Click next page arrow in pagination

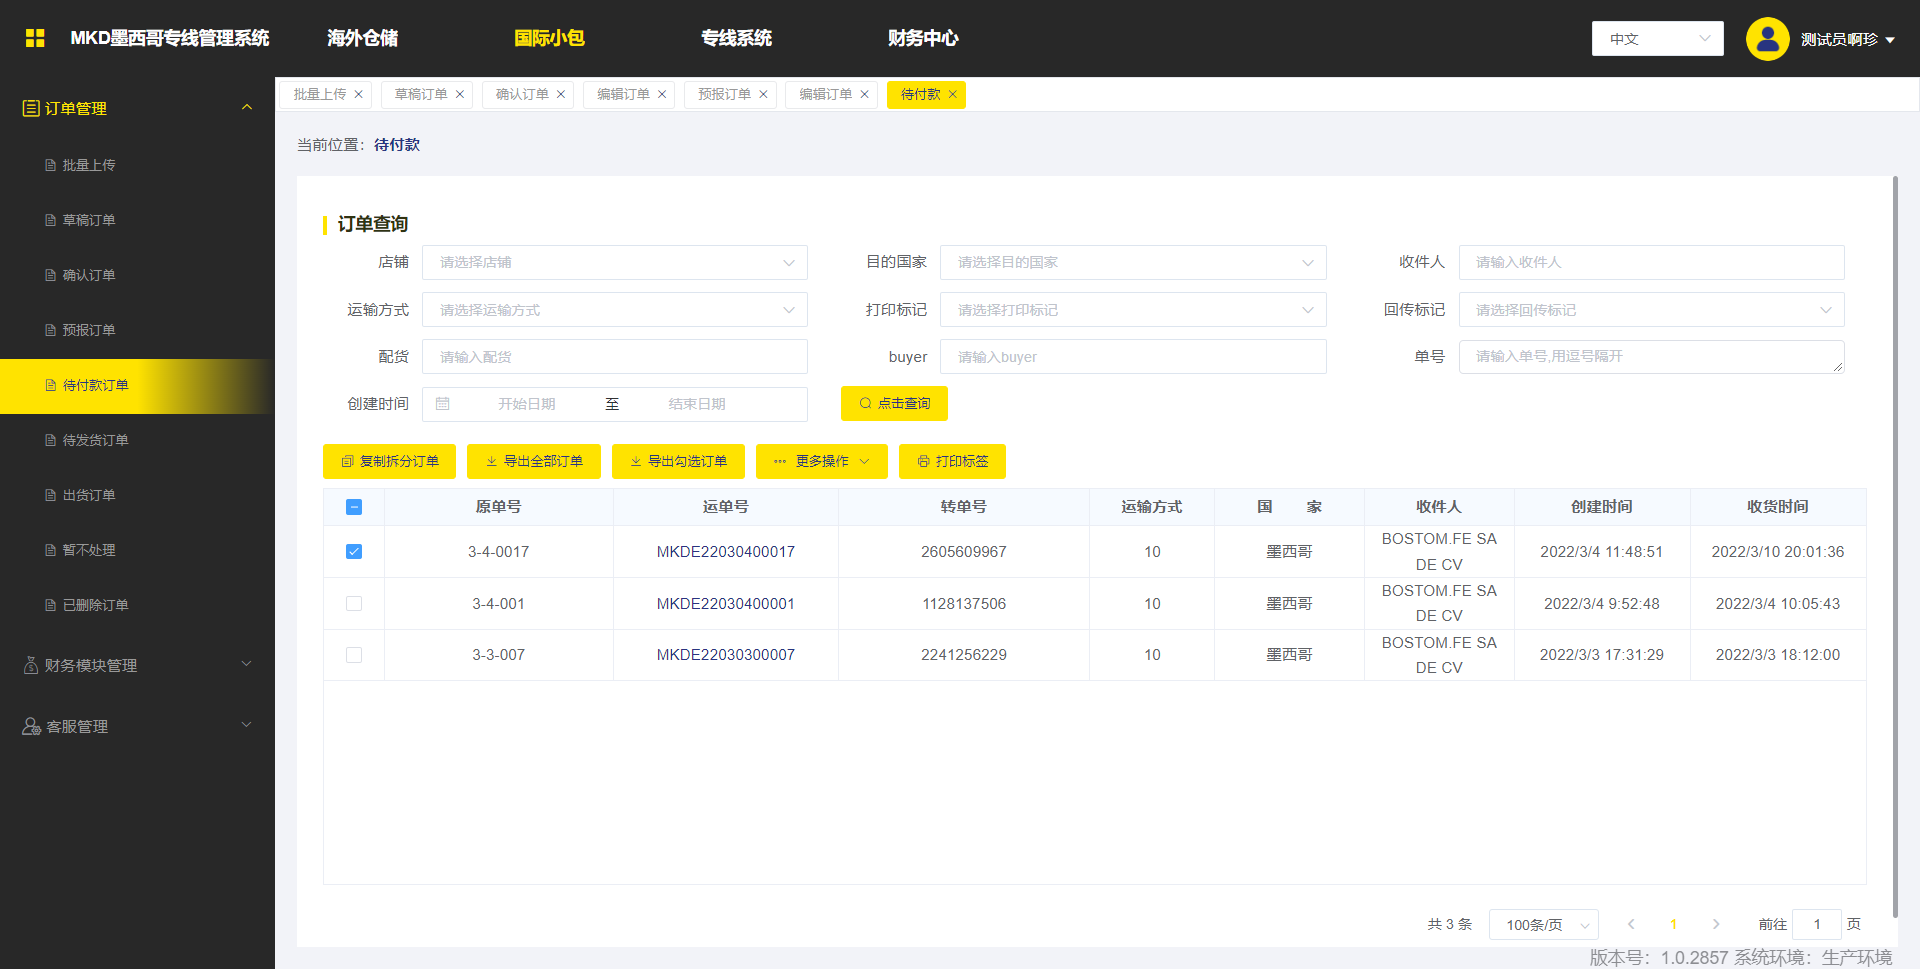click(x=1716, y=924)
